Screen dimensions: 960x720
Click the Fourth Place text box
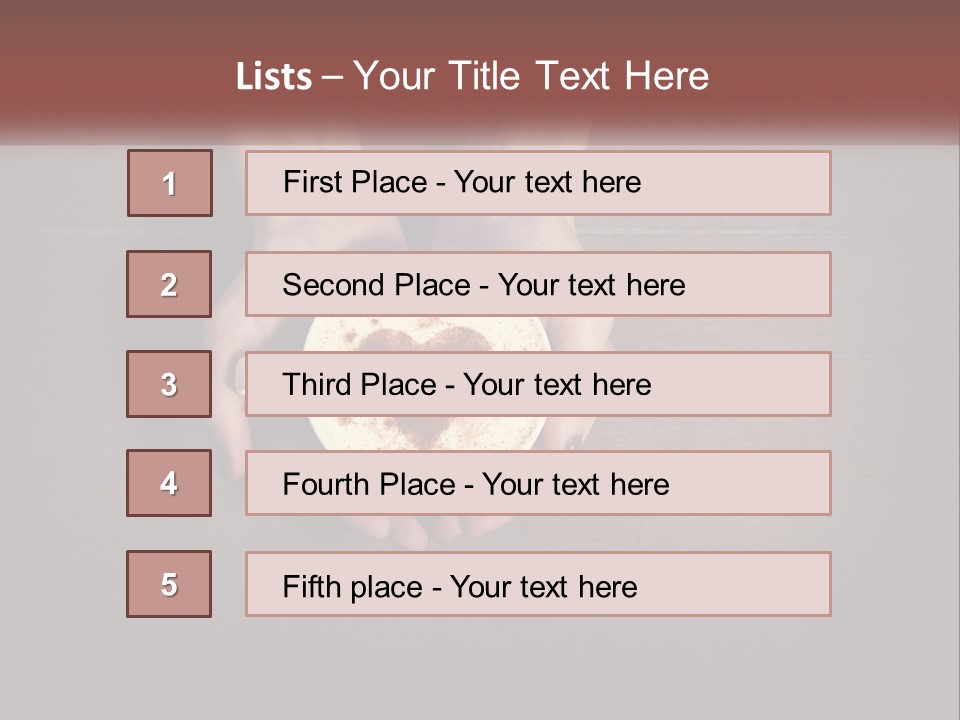tap(538, 484)
